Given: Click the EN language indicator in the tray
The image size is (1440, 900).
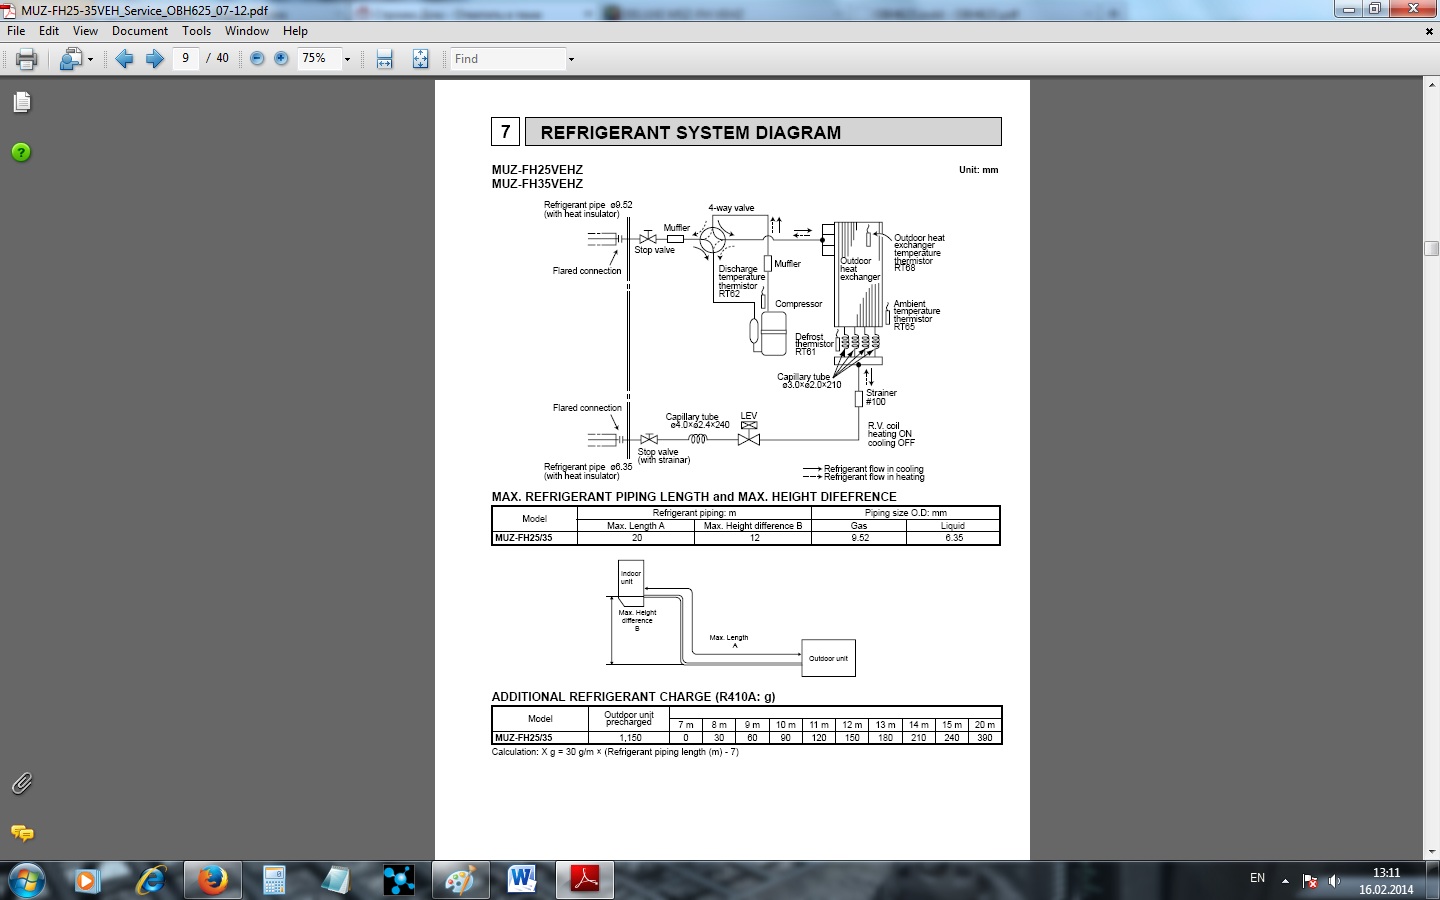Looking at the screenshot, I should (x=1257, y=879).
